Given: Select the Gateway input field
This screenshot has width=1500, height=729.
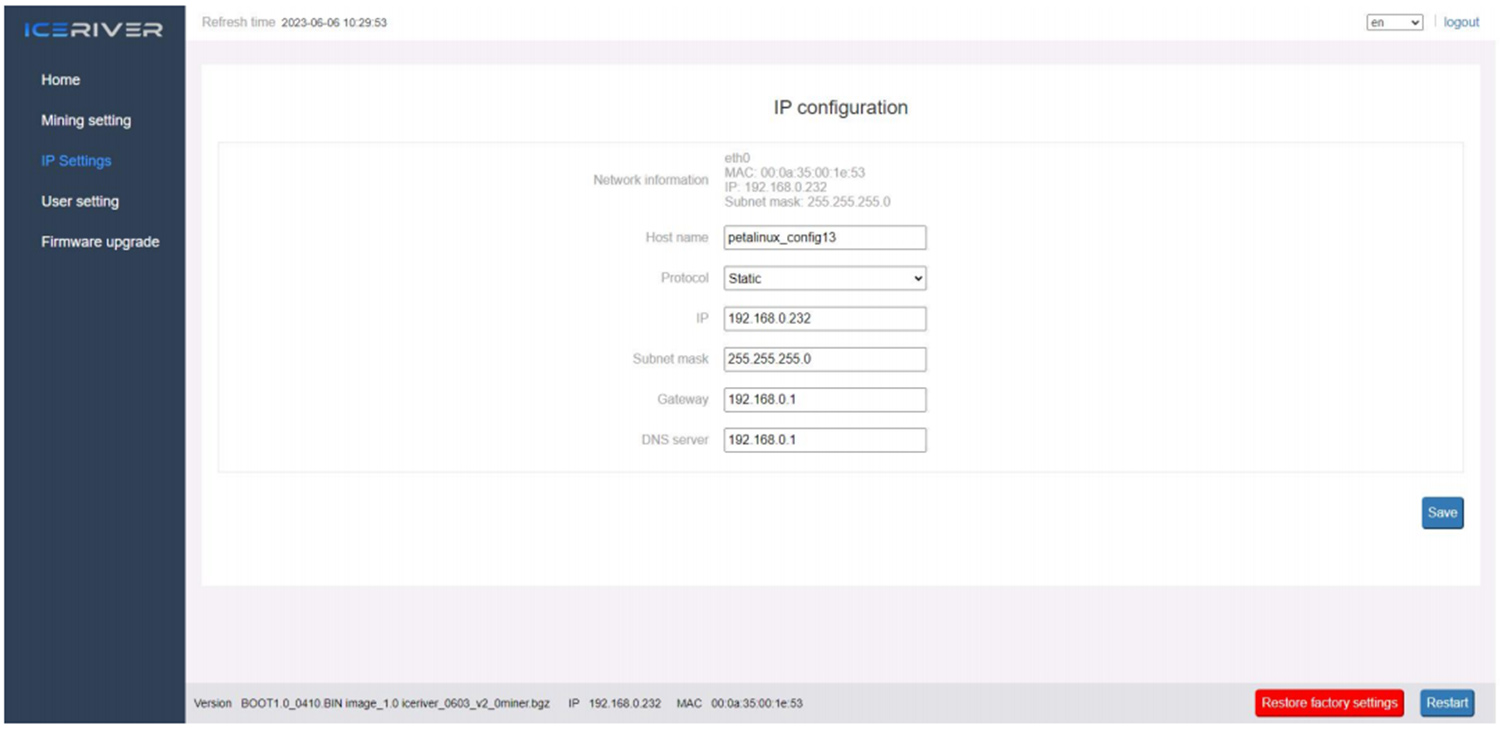Looking at the screenshot, I should click(x=824, y=400).
